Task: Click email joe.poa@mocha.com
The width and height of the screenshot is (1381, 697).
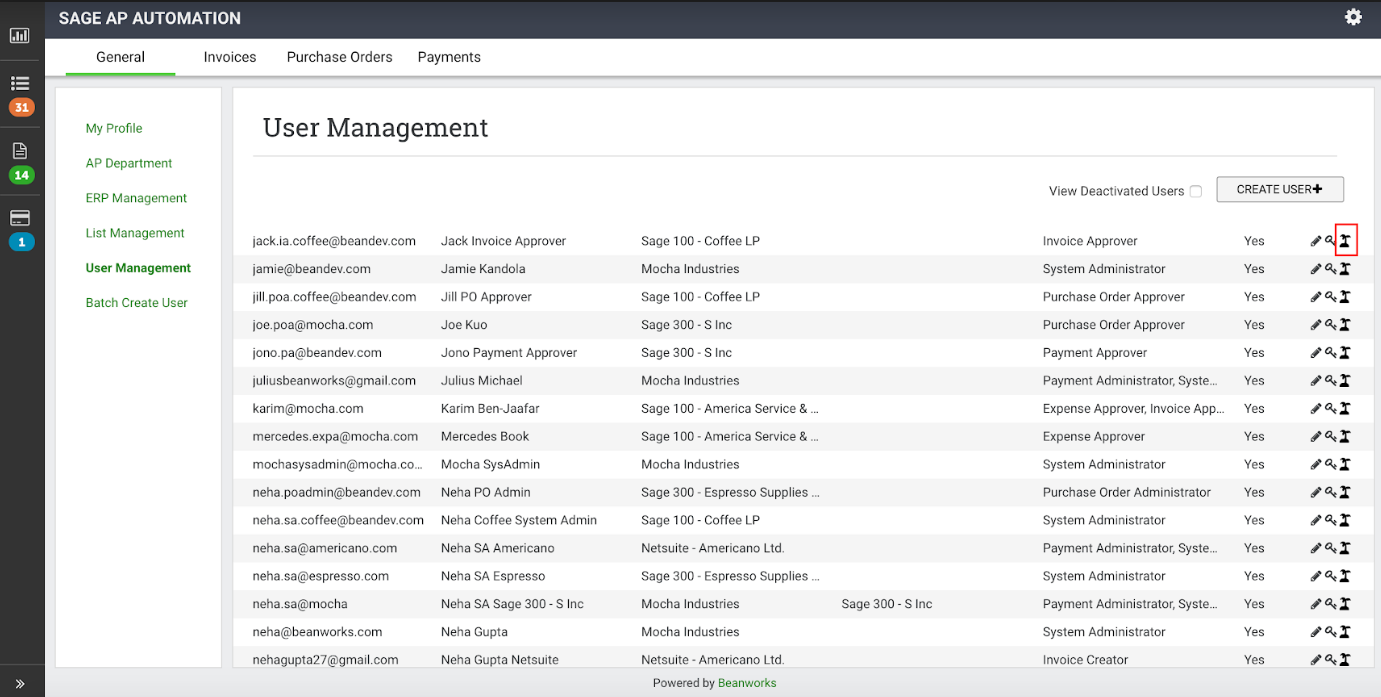Action: point(313,325)
